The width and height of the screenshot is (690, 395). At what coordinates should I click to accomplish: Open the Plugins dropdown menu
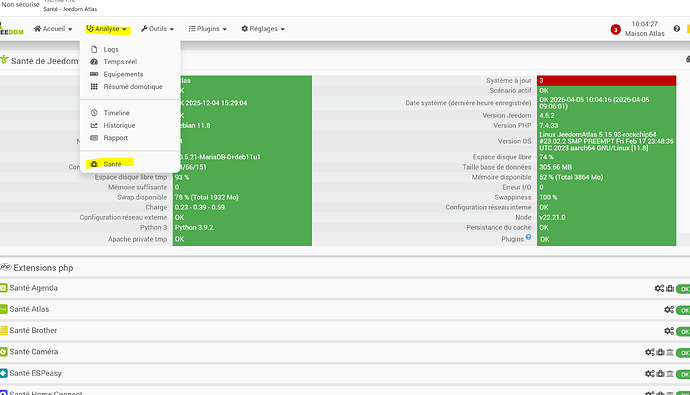coord(208,29)
